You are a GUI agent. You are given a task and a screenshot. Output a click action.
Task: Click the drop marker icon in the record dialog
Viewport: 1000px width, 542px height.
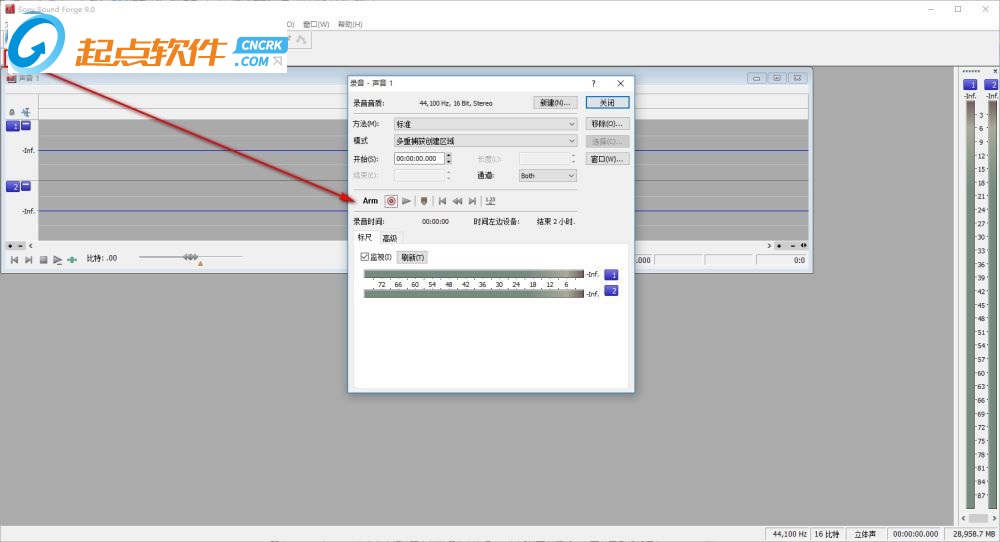coord(423,201)
